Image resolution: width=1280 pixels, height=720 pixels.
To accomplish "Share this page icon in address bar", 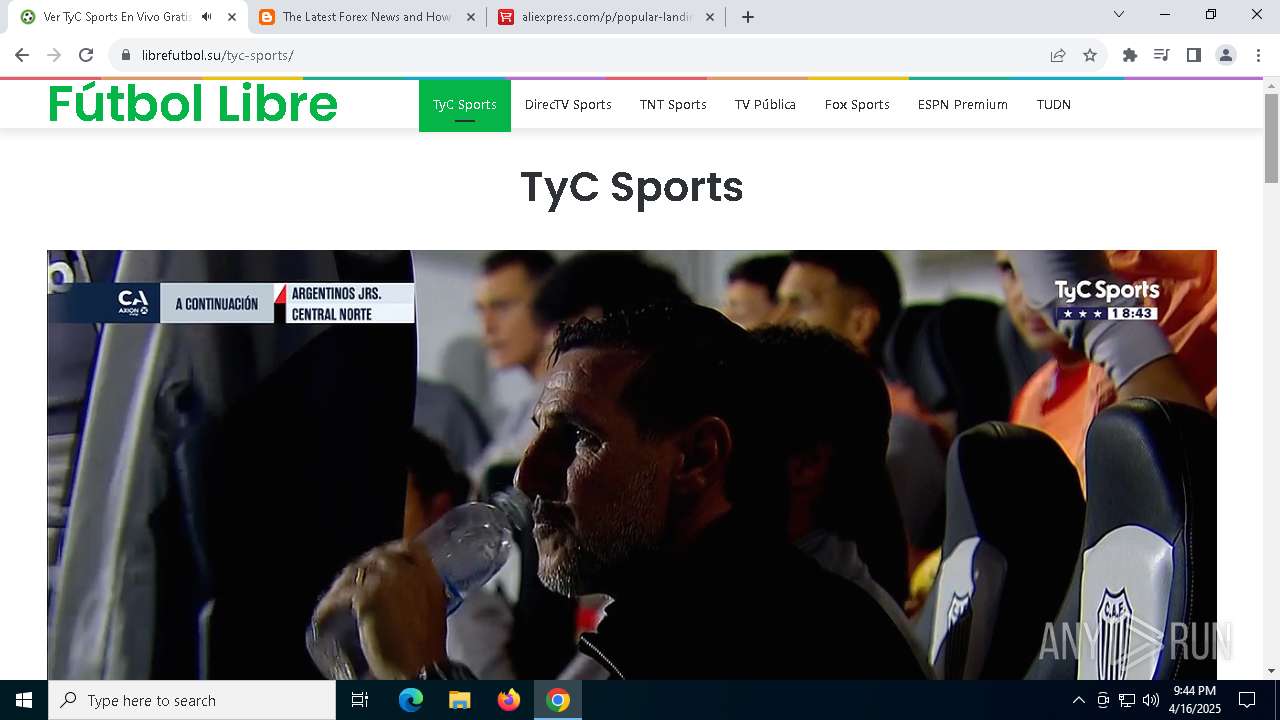I will click(x=1058, y=55).
